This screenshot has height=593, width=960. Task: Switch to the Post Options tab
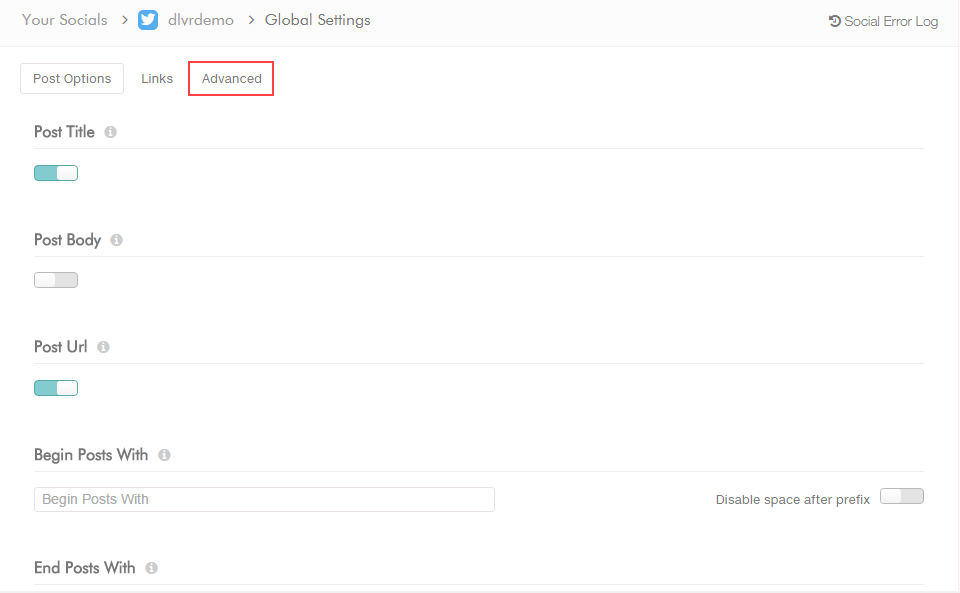click(71, 77)
